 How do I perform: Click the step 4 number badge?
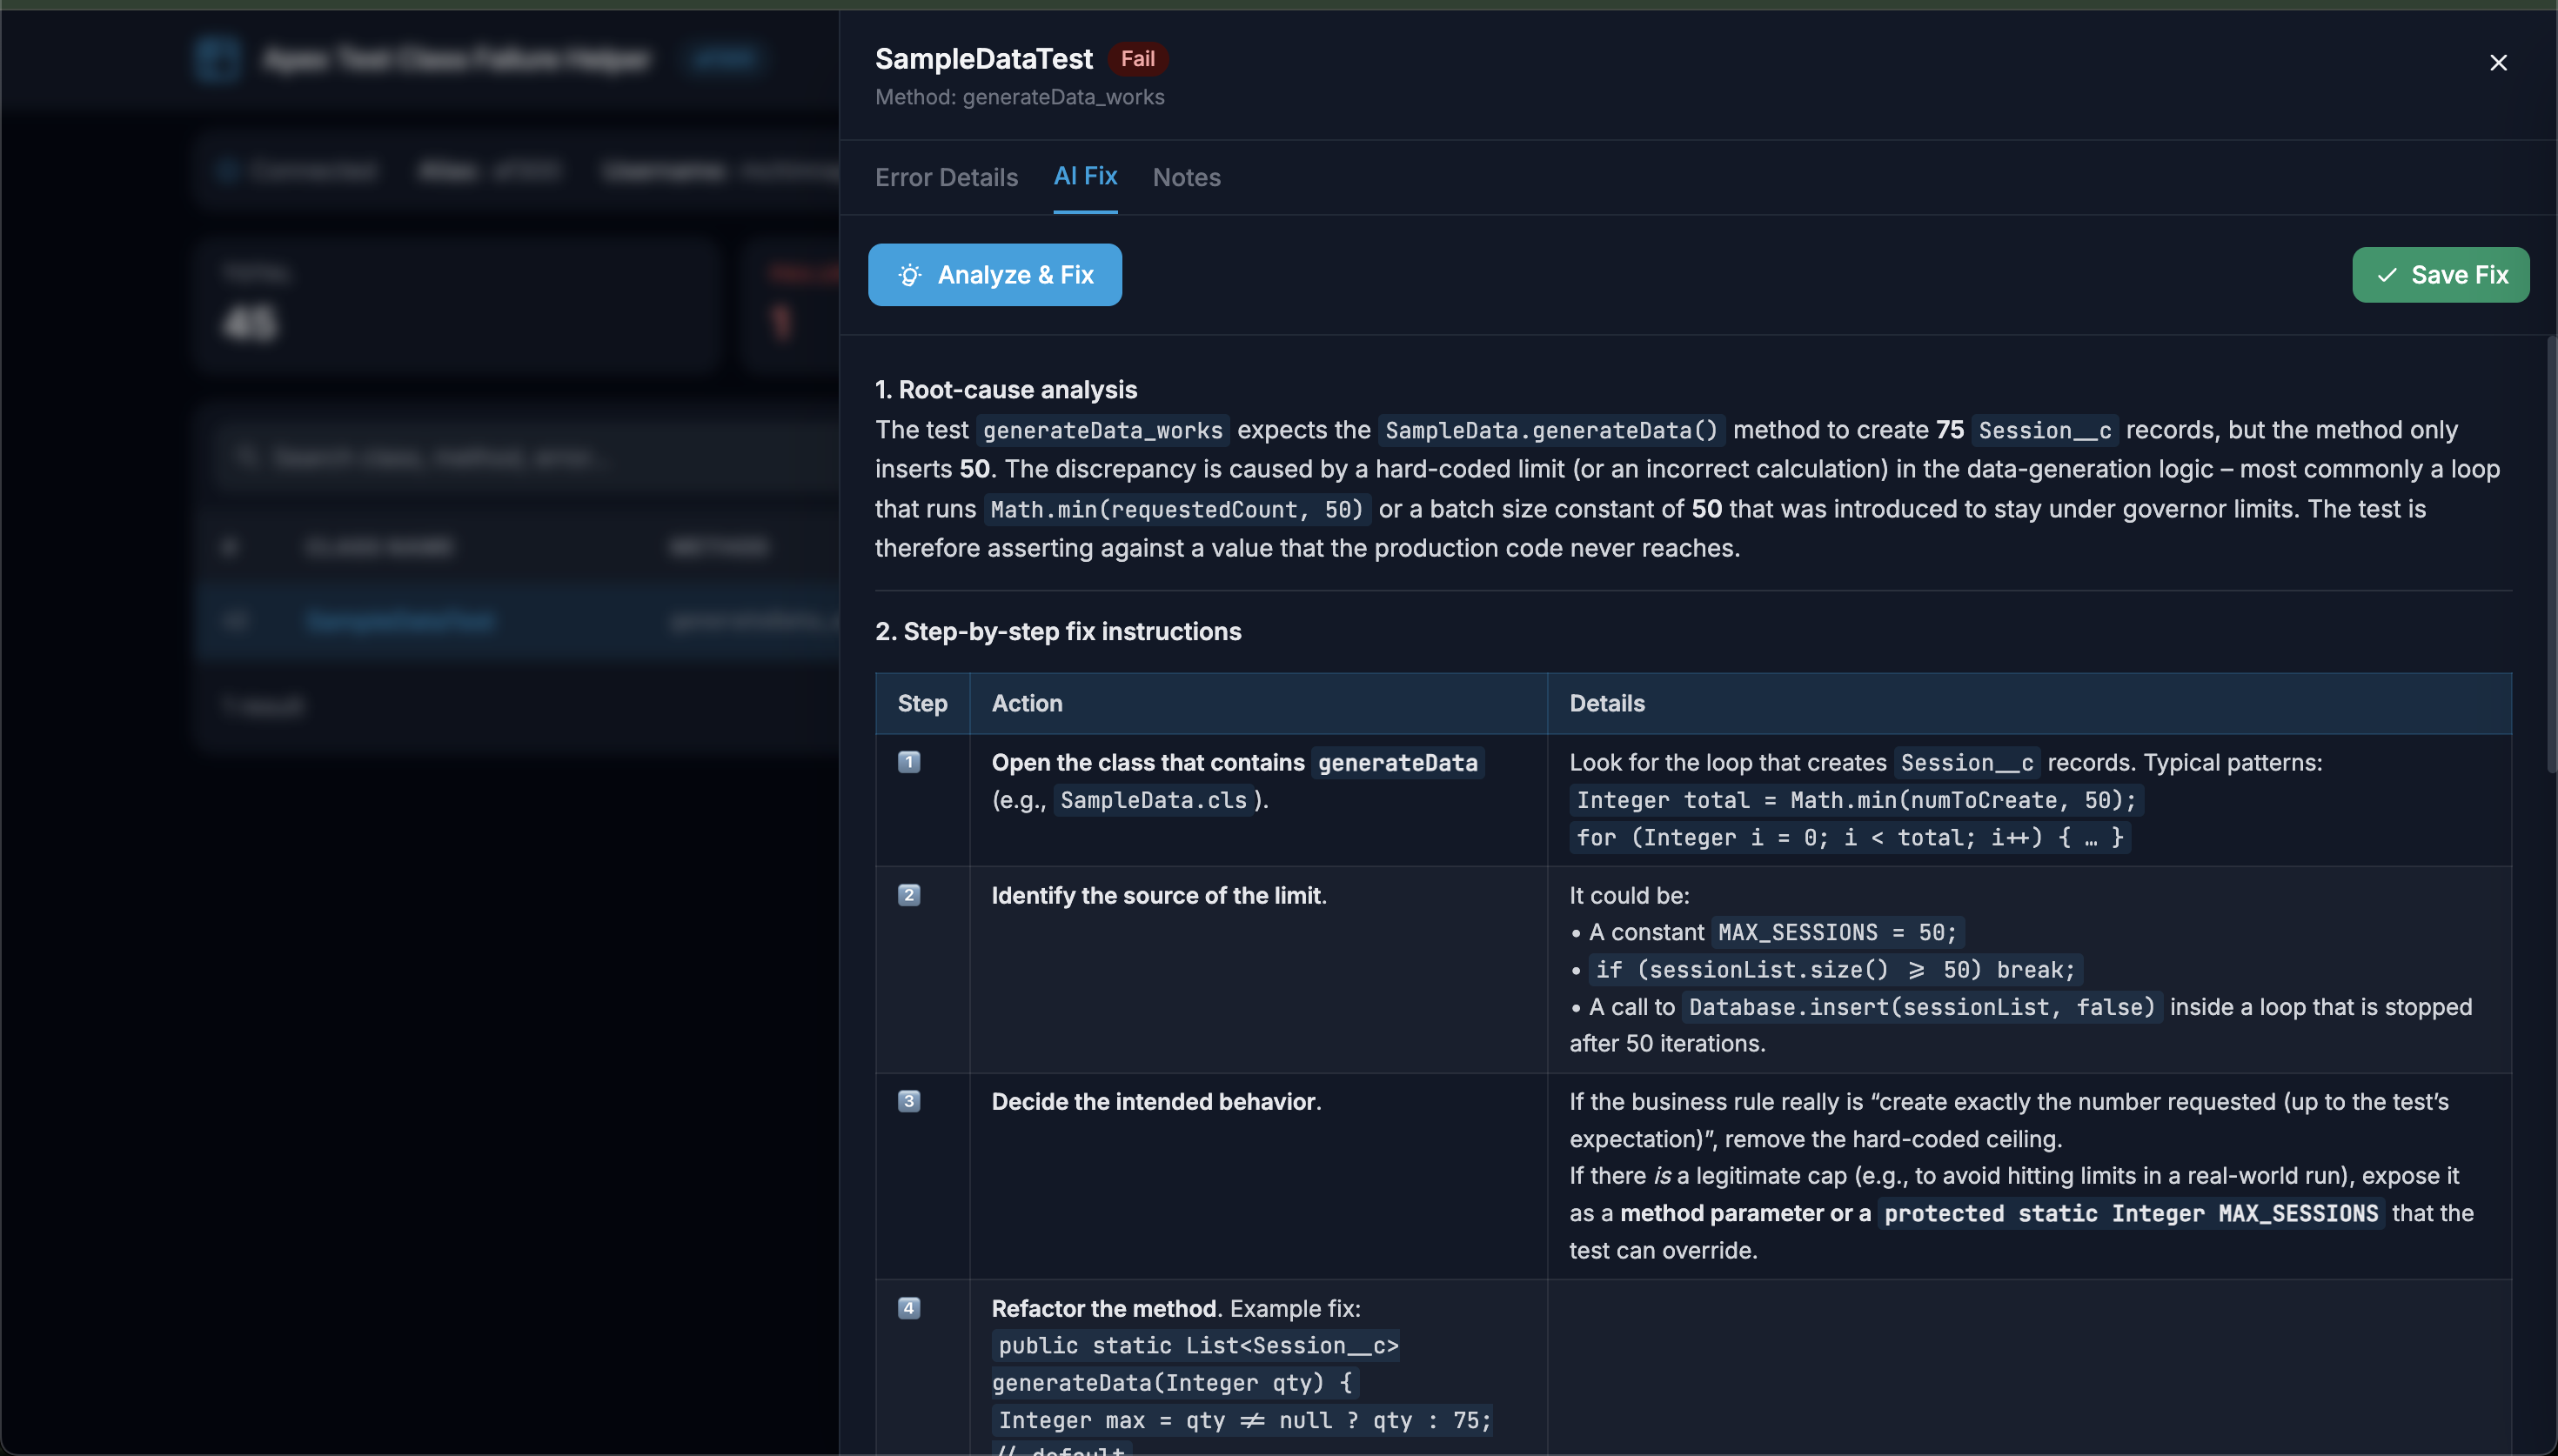pos(908,1308)
